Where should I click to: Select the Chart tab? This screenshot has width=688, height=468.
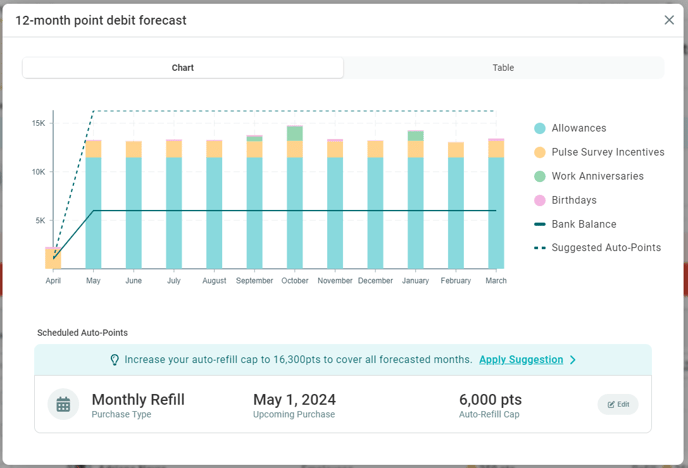(183, 68)
